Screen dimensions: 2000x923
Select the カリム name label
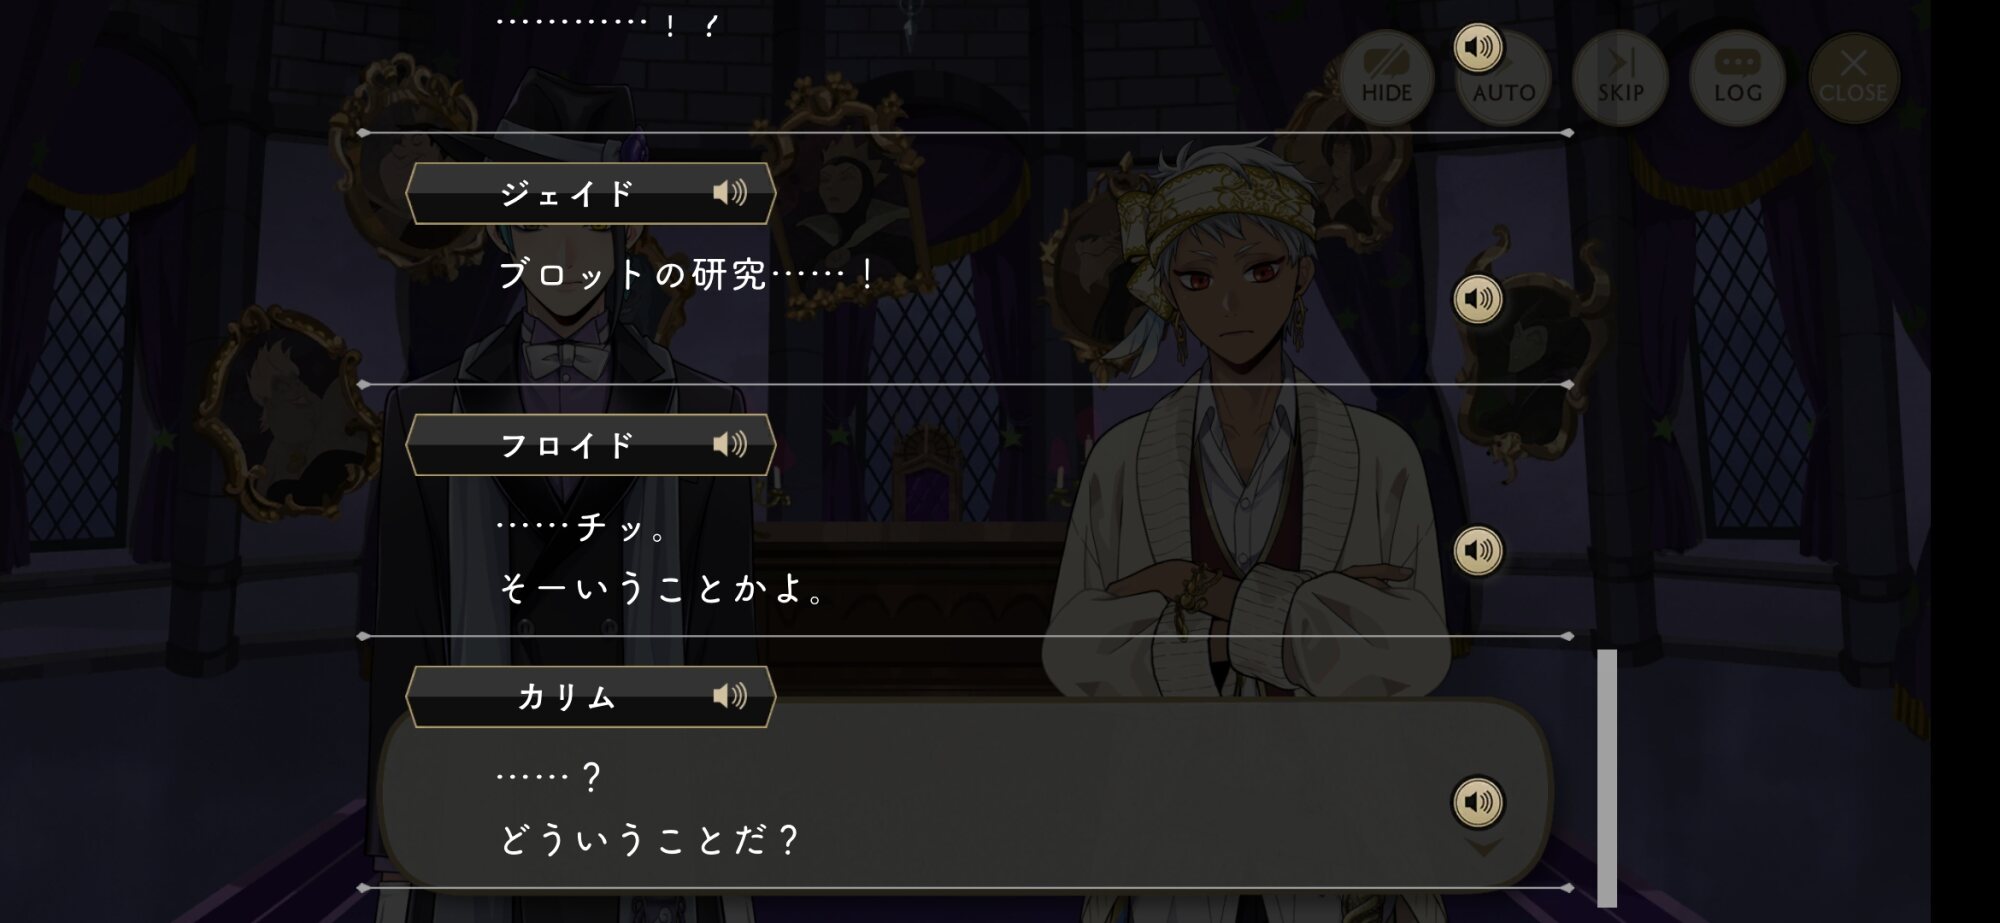(567, 697)
